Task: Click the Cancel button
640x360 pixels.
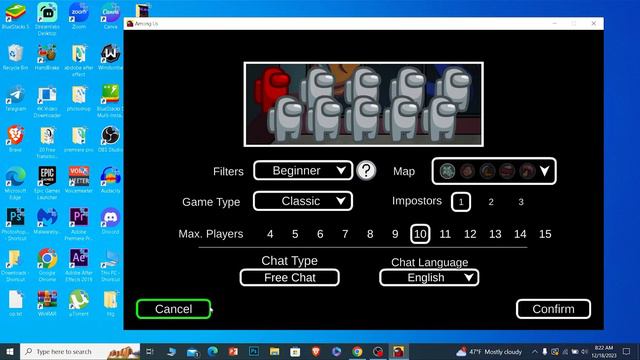Action: pyautogui.click(x=173, y=309)
